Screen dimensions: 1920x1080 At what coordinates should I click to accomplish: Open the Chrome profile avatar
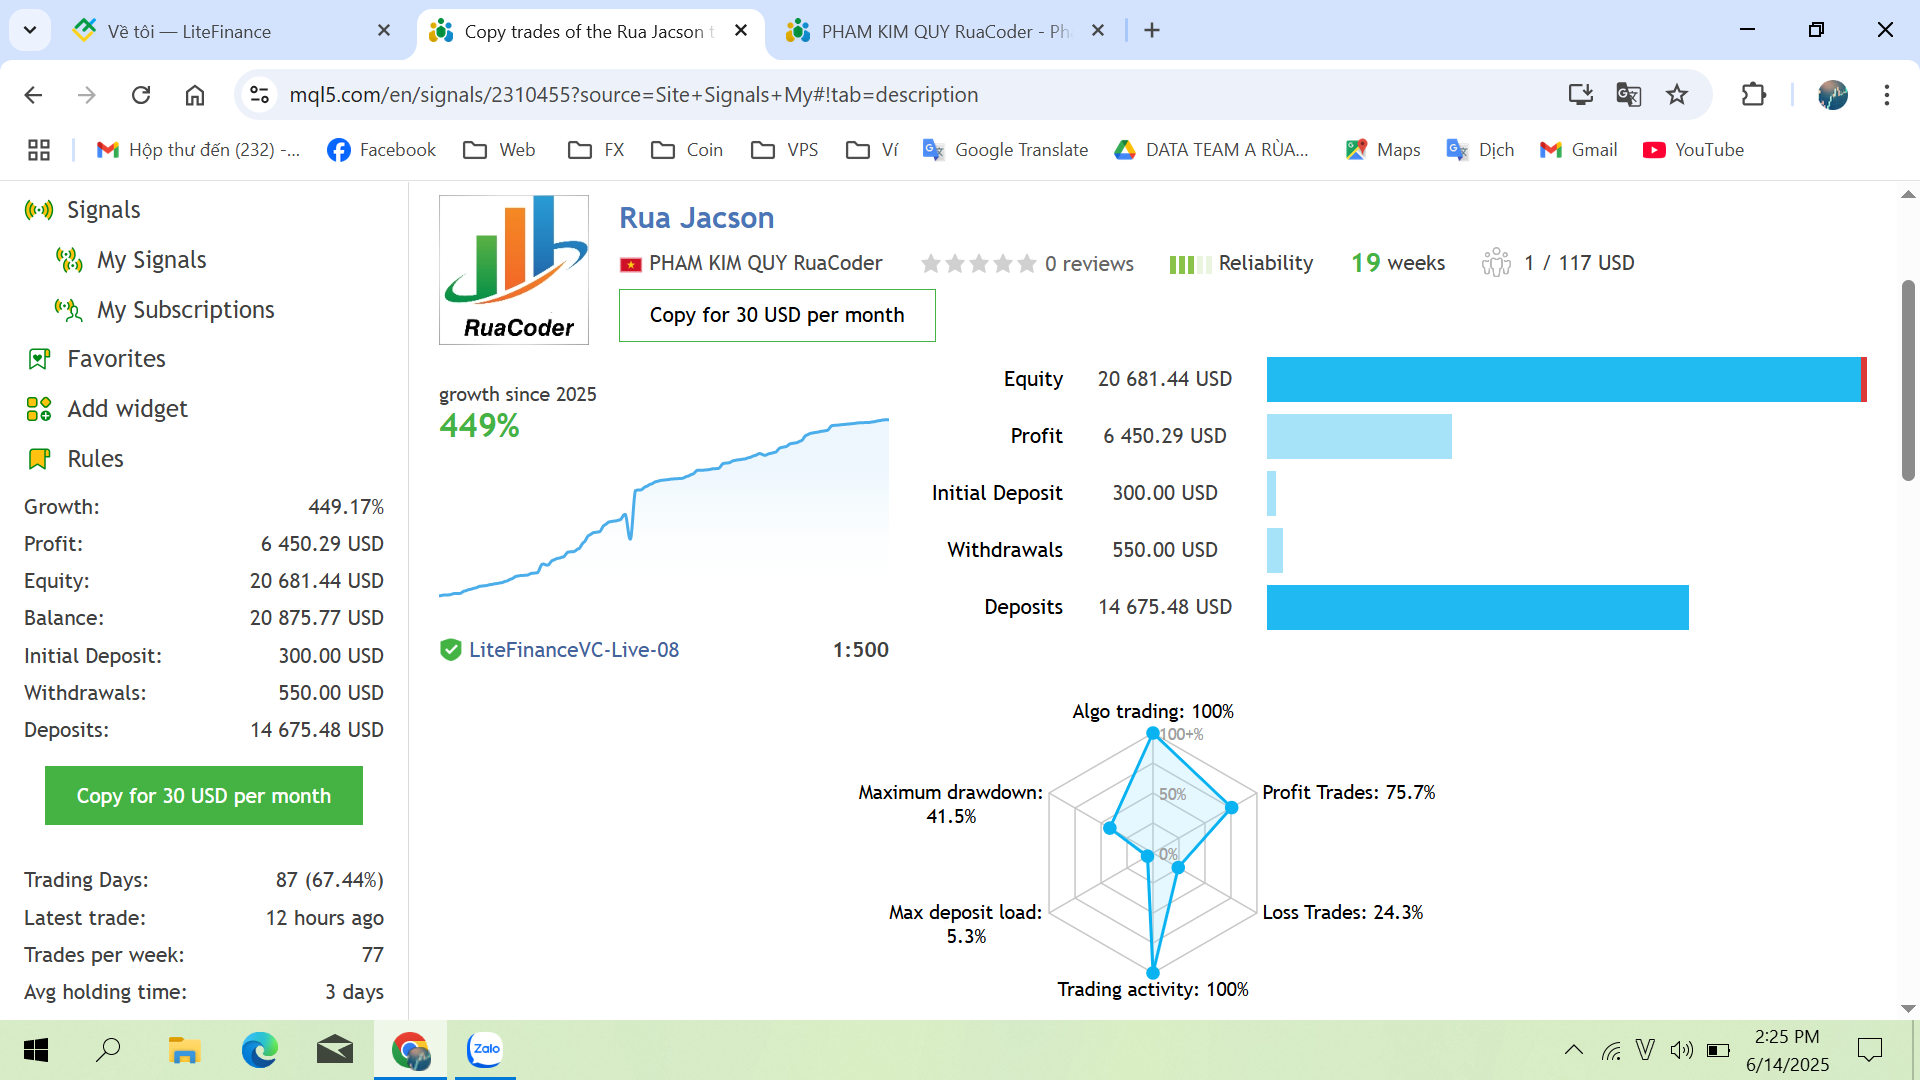pyautogui.click(x=1832, y=95)
